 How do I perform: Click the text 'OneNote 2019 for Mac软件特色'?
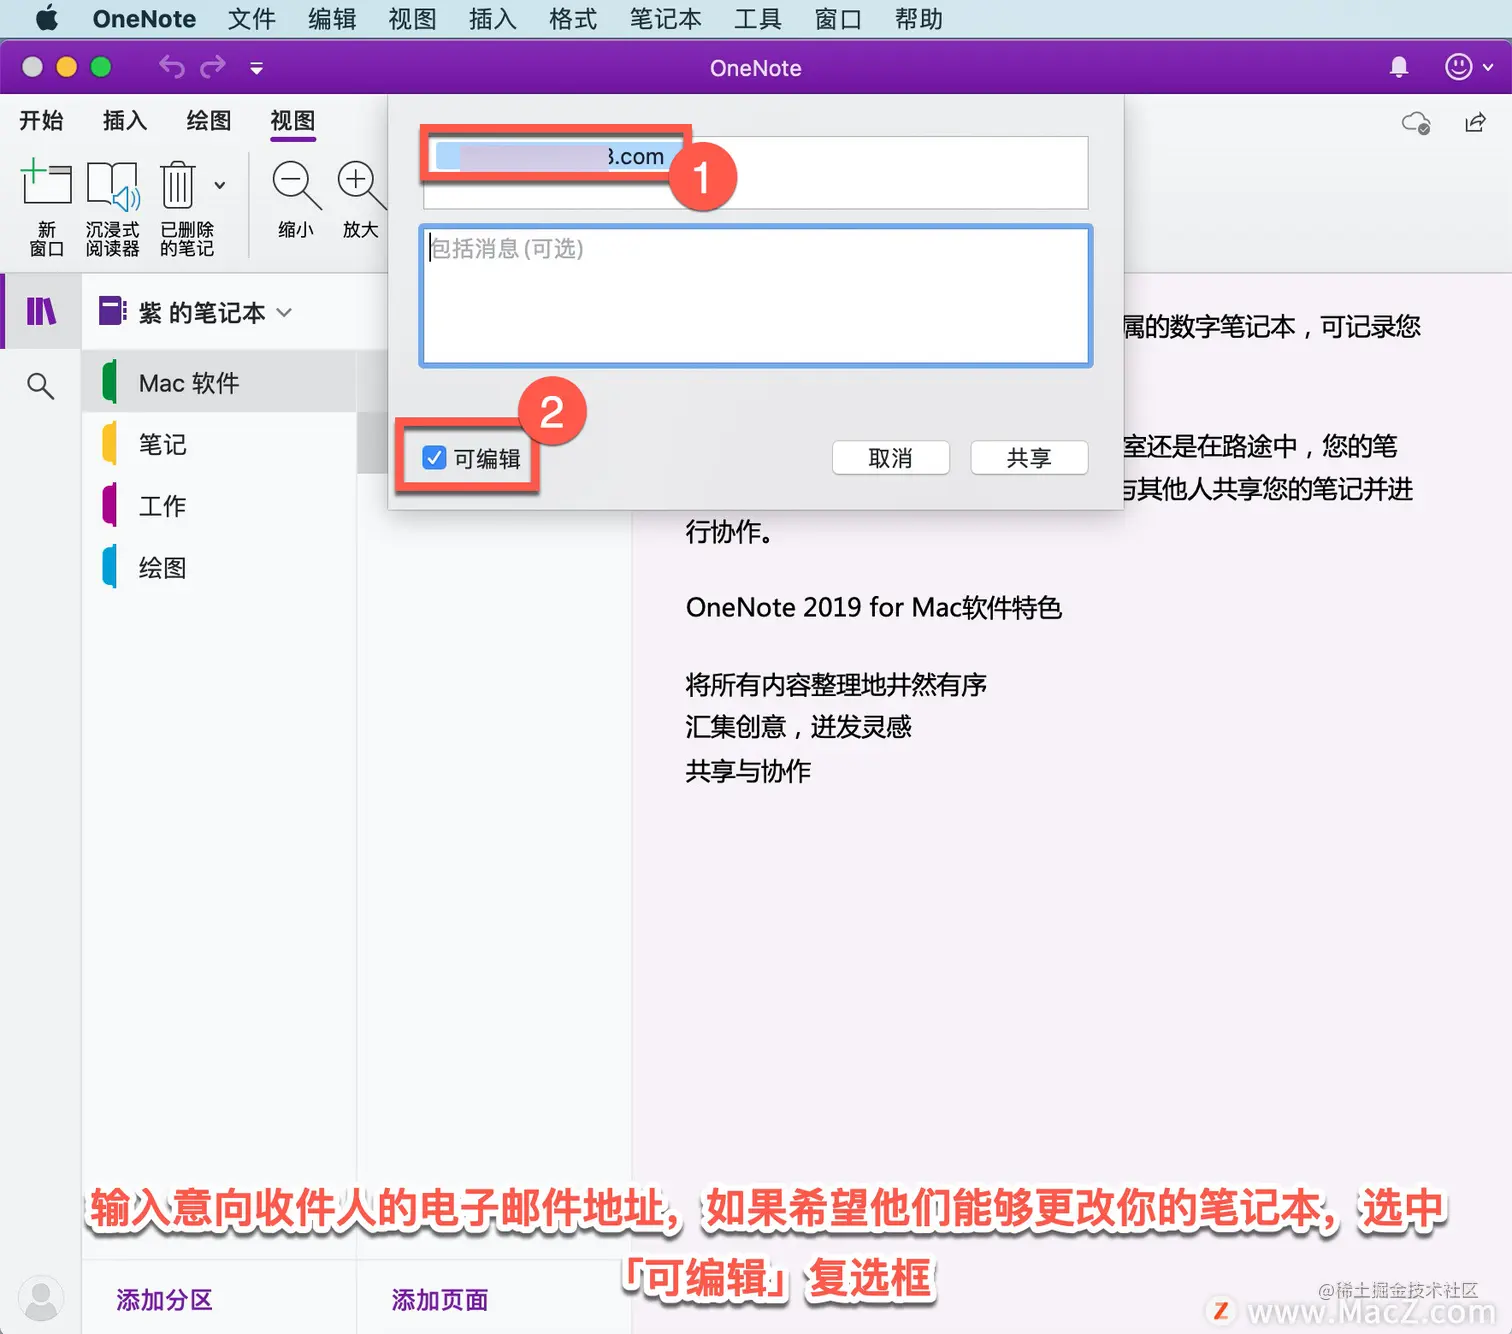pos(873,607)
